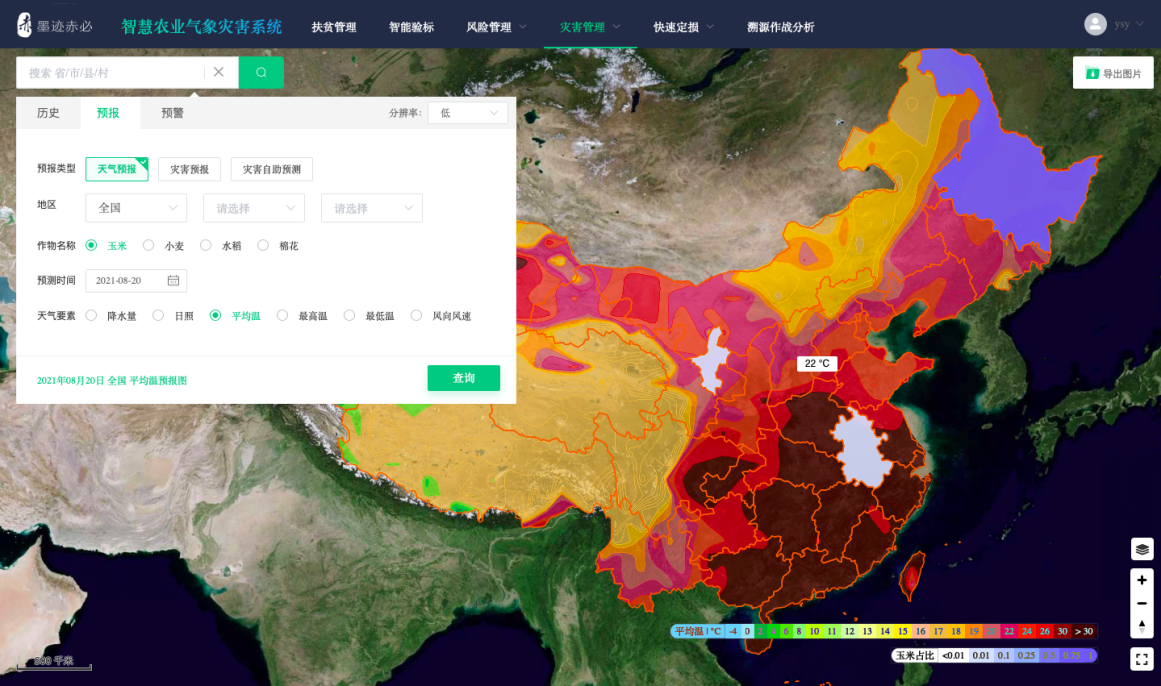Select the 降水量 weather element radio
This screenshot has height=686, width=1161.
91,316
